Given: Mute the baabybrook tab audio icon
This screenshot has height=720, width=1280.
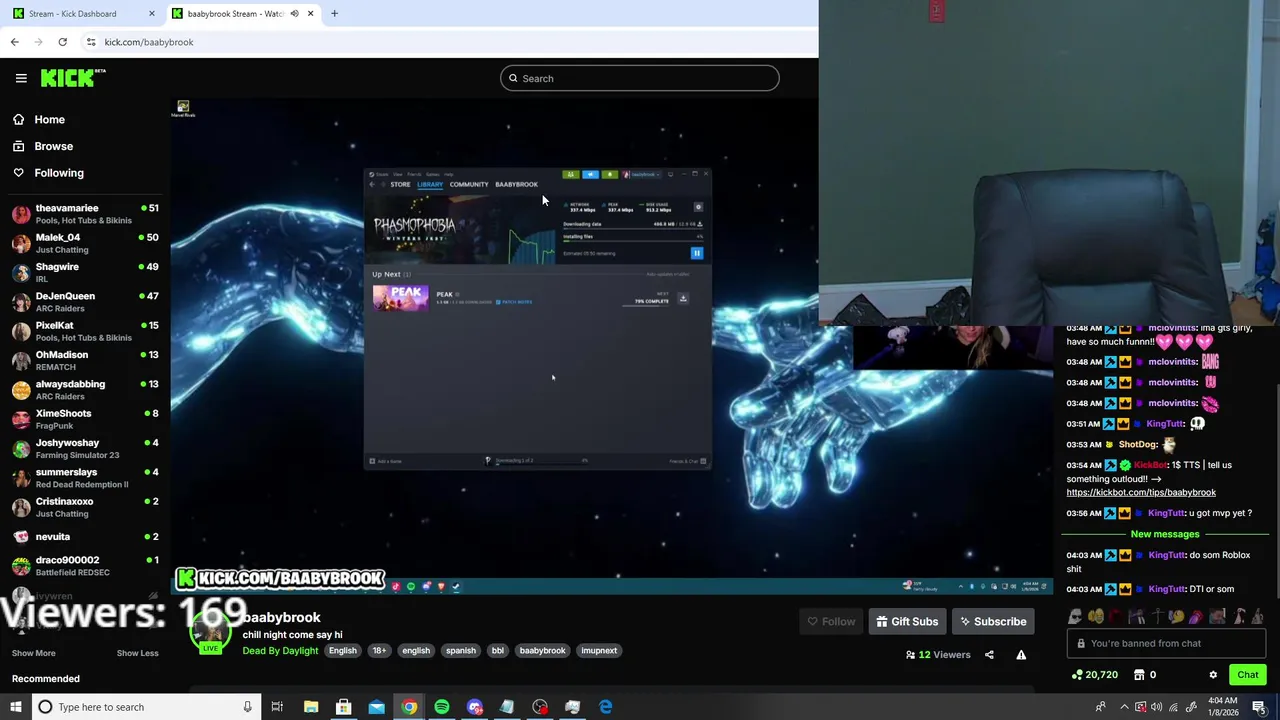Looking at the screenshot, I should click(x=294, y=14).
